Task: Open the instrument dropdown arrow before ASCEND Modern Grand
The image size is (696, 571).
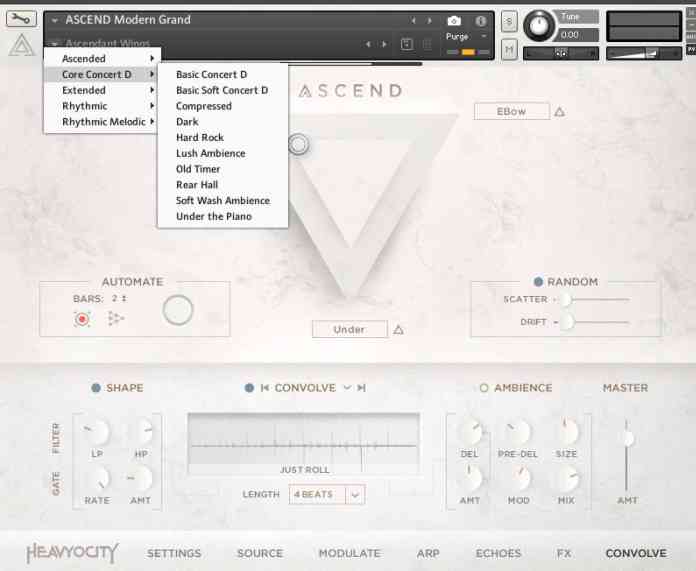Action: point(55,20)
